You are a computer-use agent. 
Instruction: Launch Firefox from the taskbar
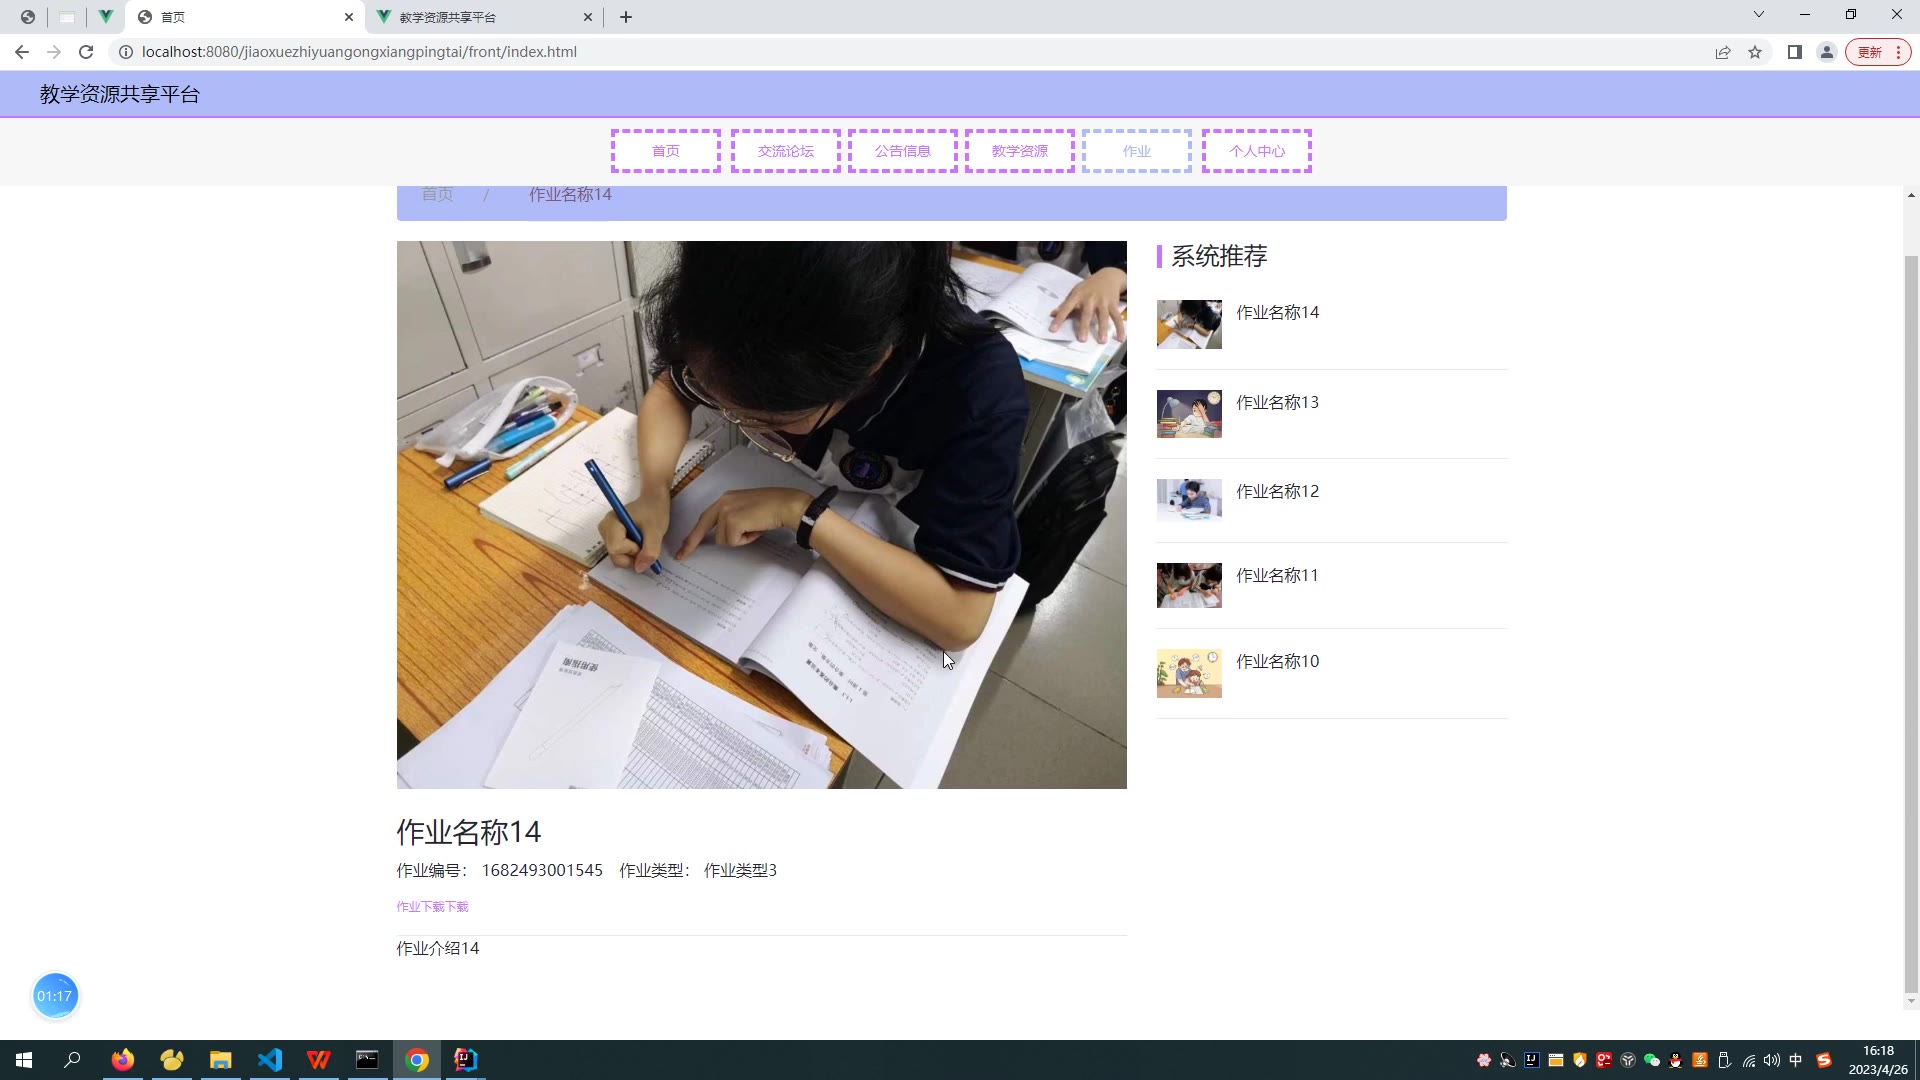(123, 1060)
